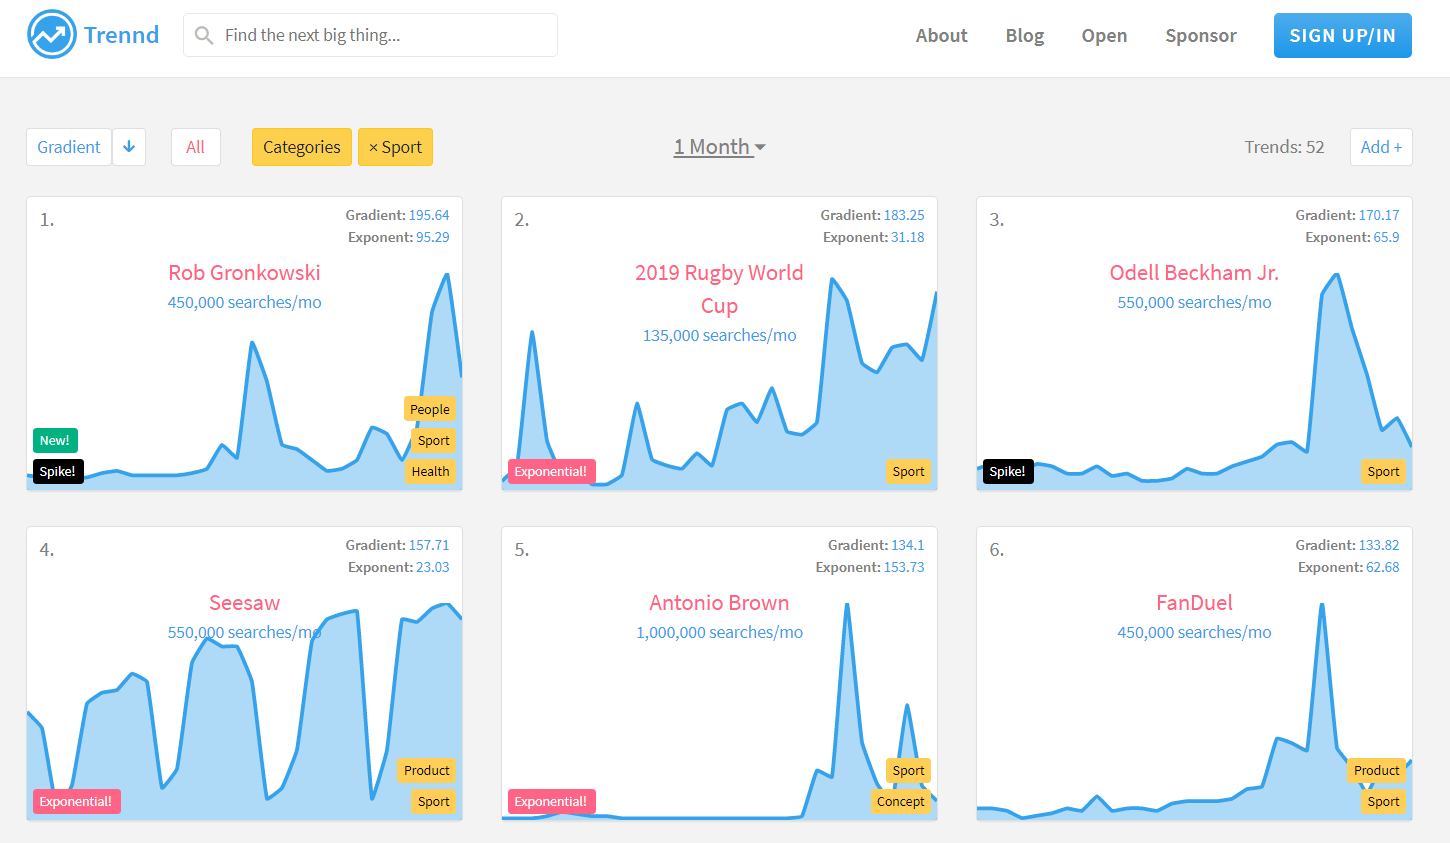Viewport: 1450px width, 843px height.
Task: Click the Exponent value 153.73
Action: click(x=904, y=567)
